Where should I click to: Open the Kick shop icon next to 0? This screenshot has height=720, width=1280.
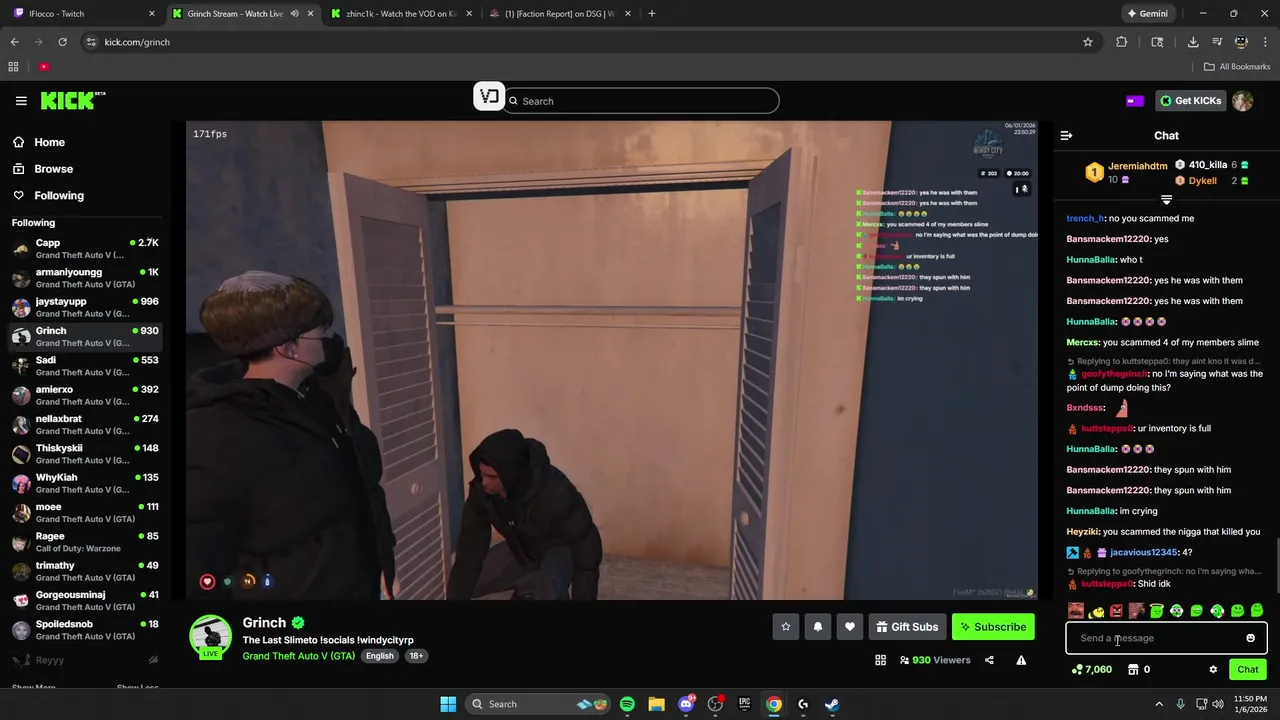(x=1133, y=670)
